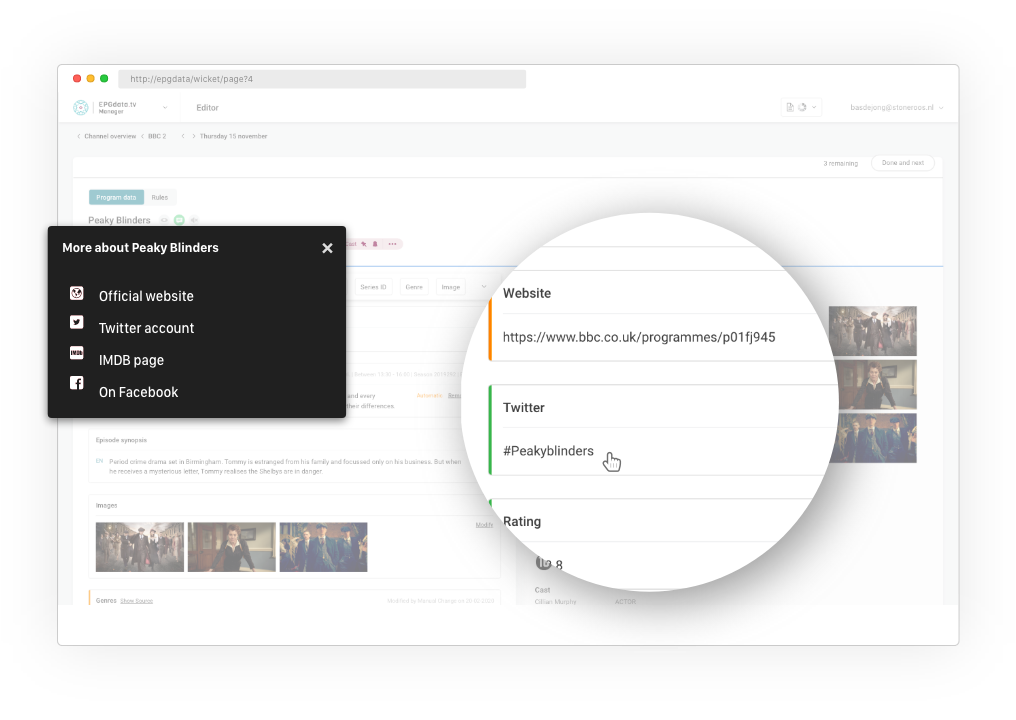Open the IMDB page link
Image resolution: width=1016 pixels, height=720 pixels.
tap(132, 360)
